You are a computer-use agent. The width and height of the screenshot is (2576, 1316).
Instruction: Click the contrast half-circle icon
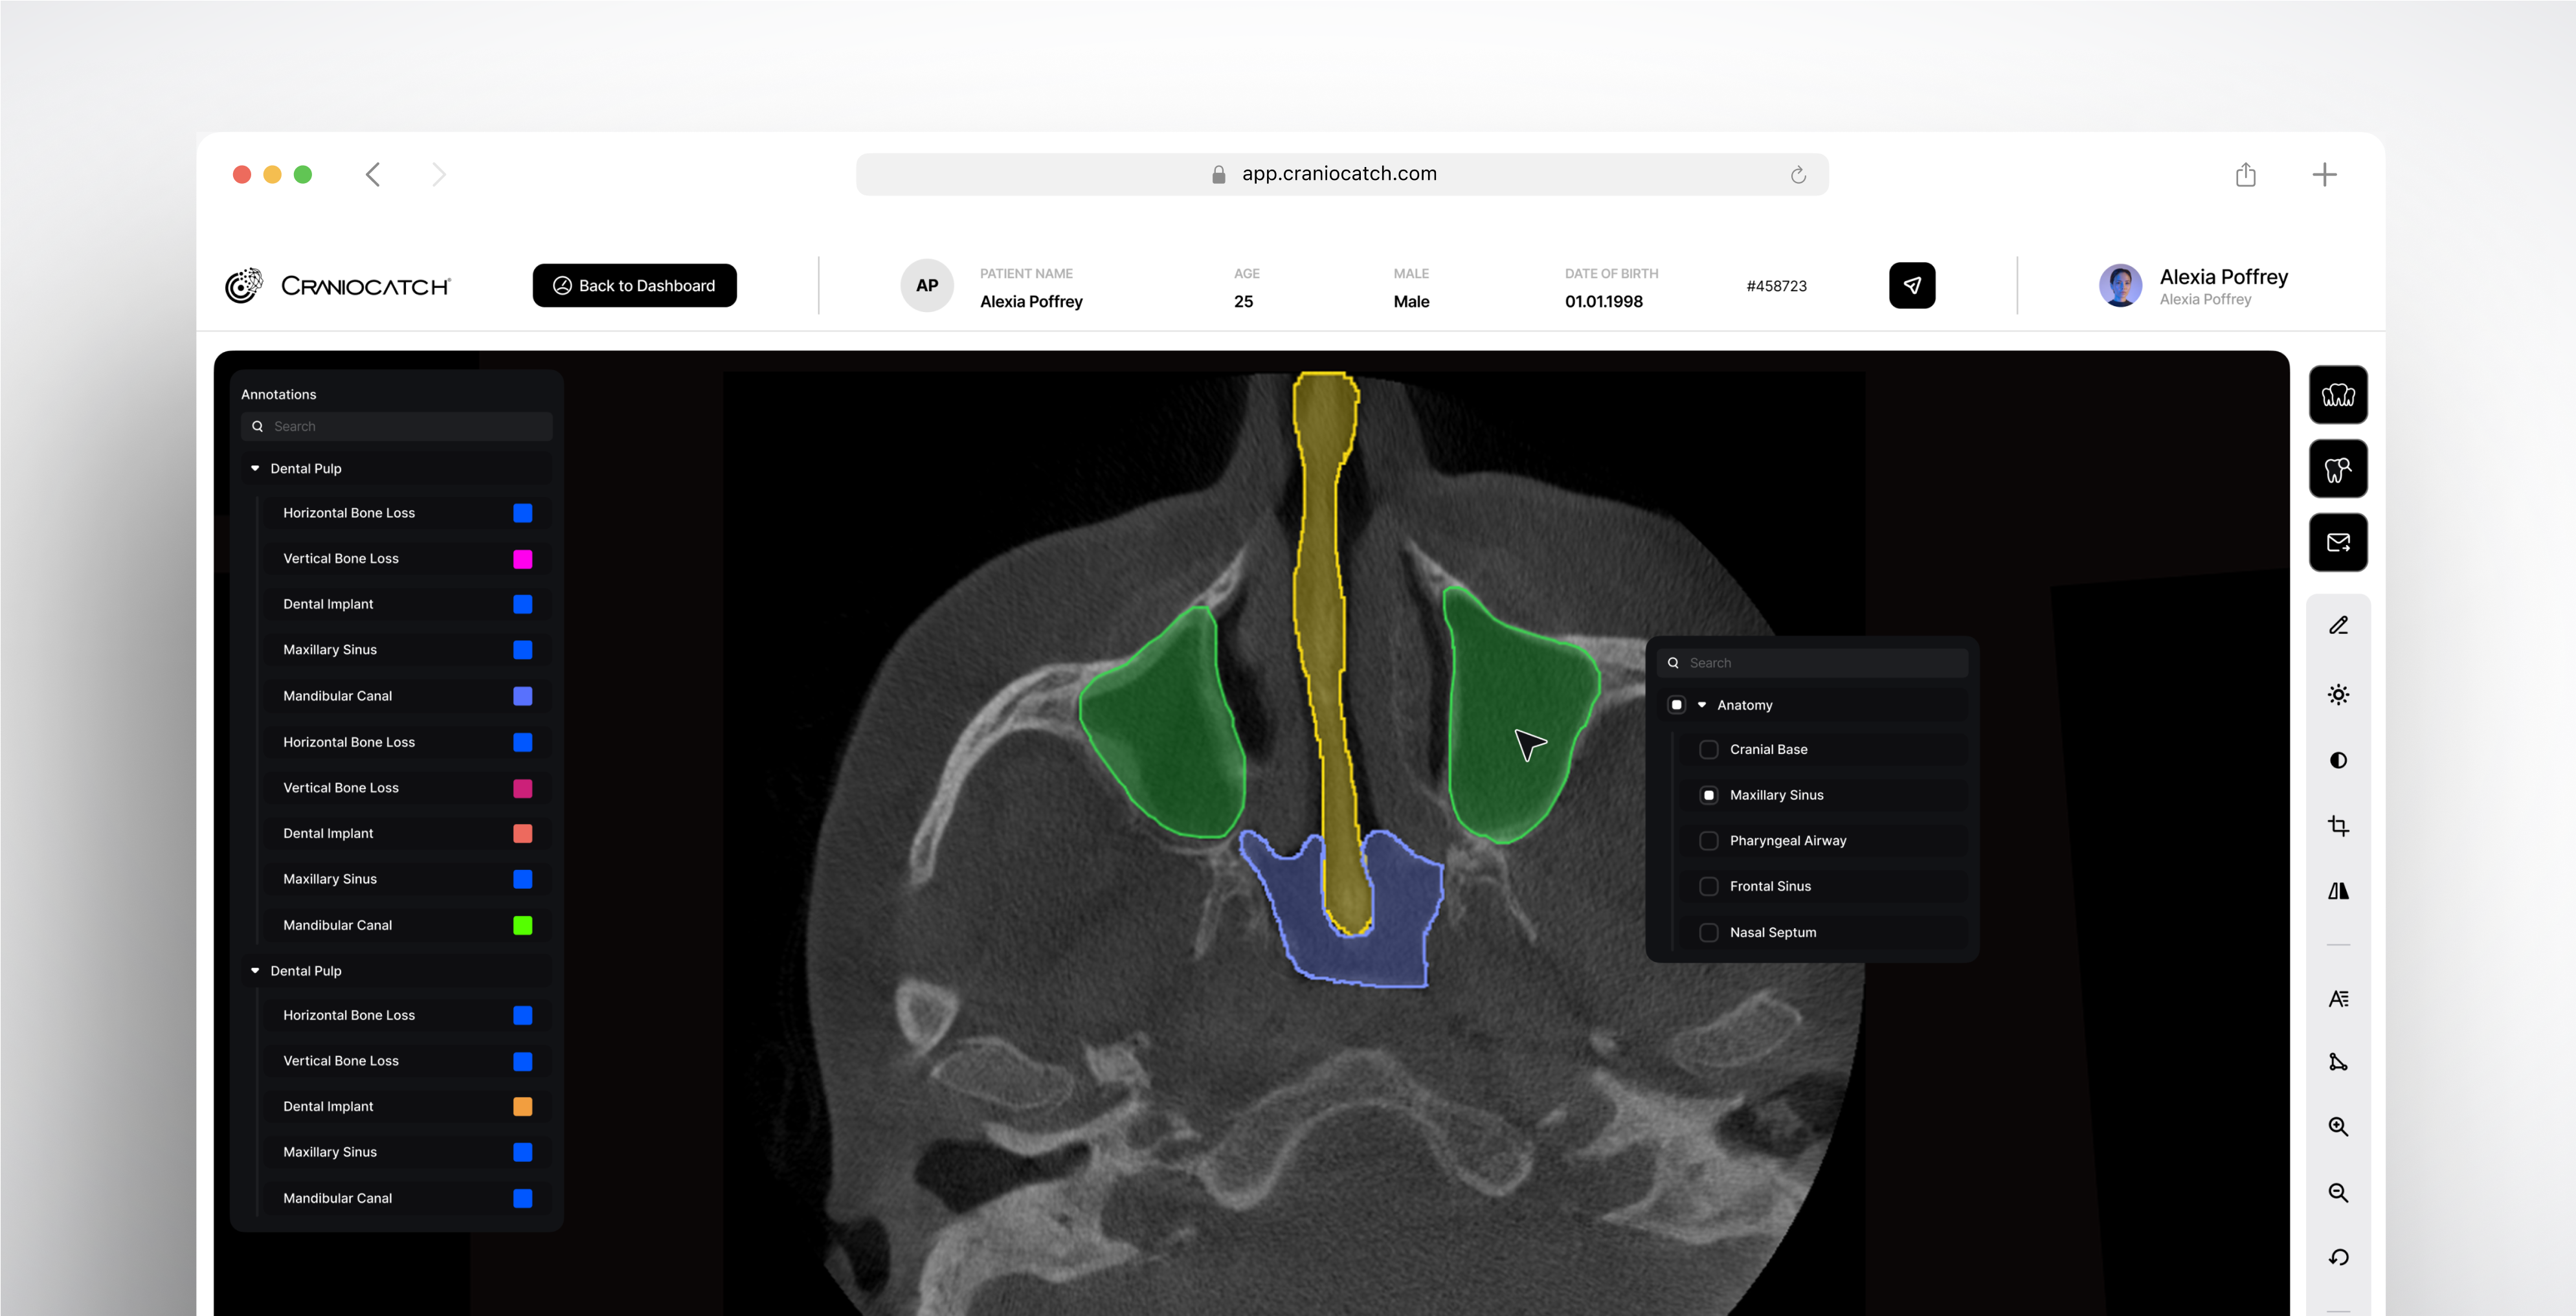(2338, 760)
